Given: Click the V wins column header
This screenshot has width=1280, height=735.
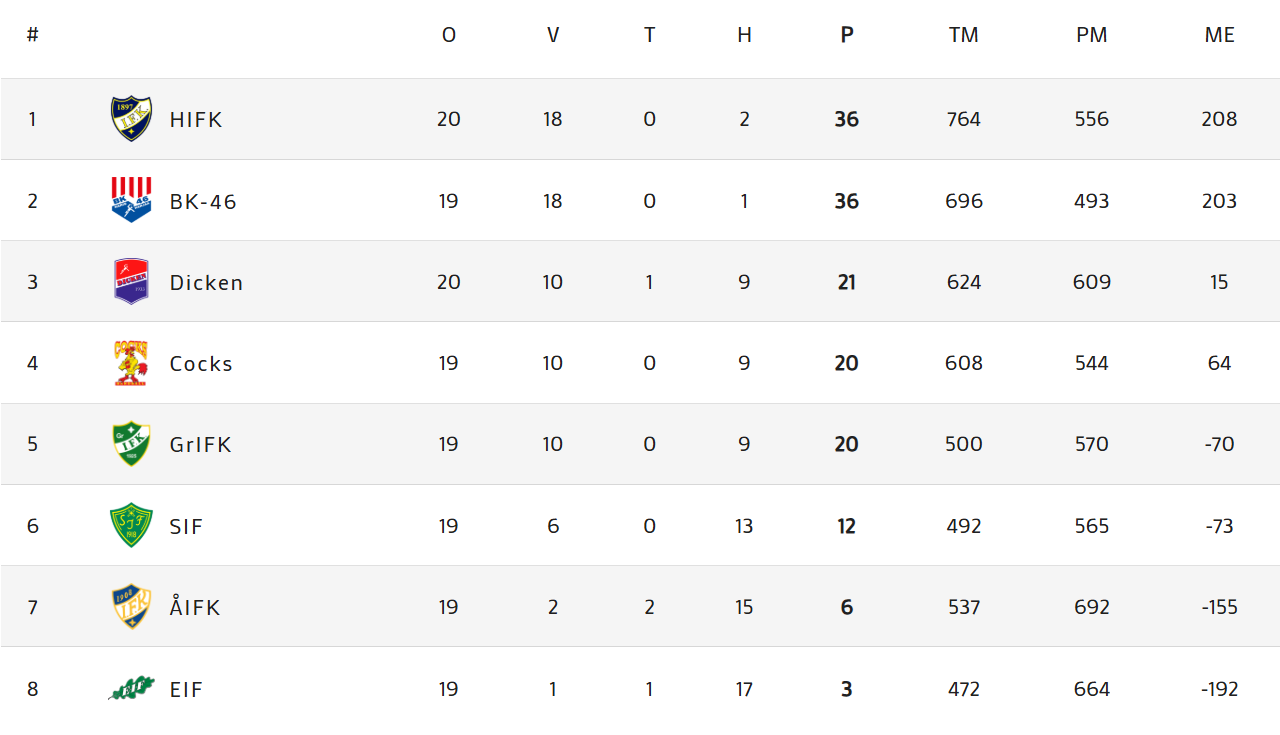Looking at the screenshot, I should tap(553, 35).
